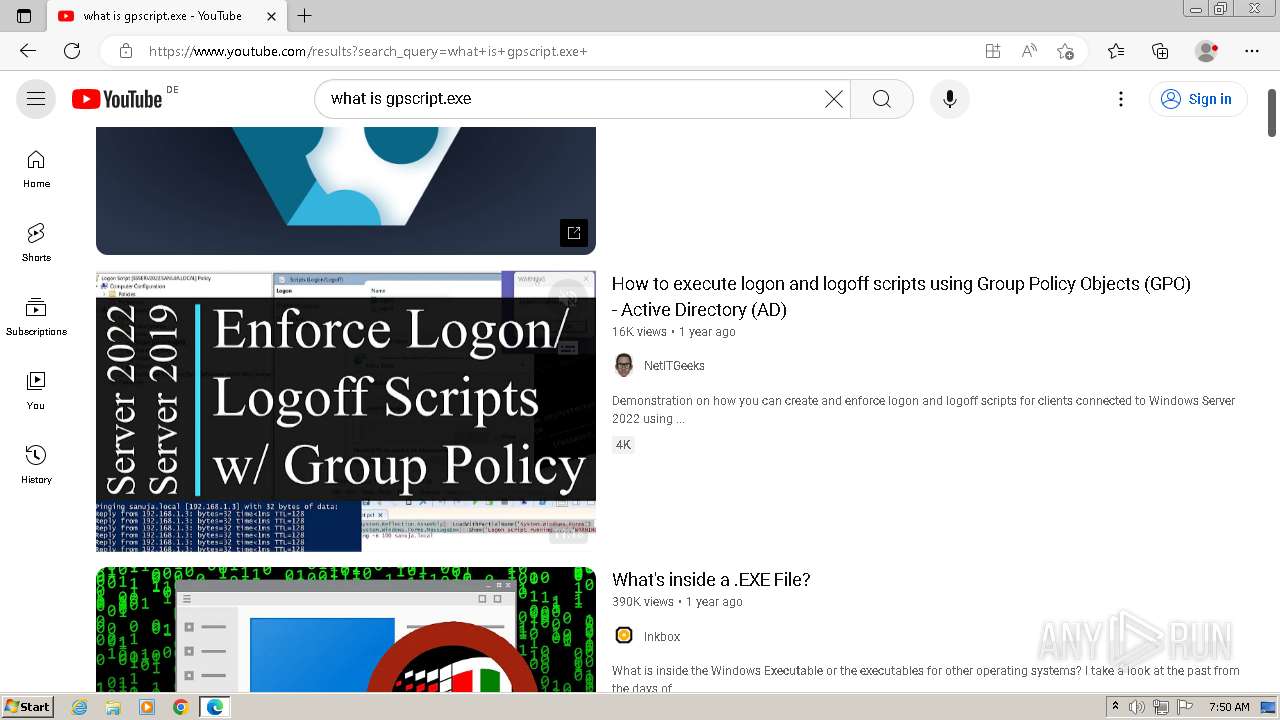Open Collections in Edge toolbar
Viewport: 1280px width, 720px height.
(x=1160, y=51)
